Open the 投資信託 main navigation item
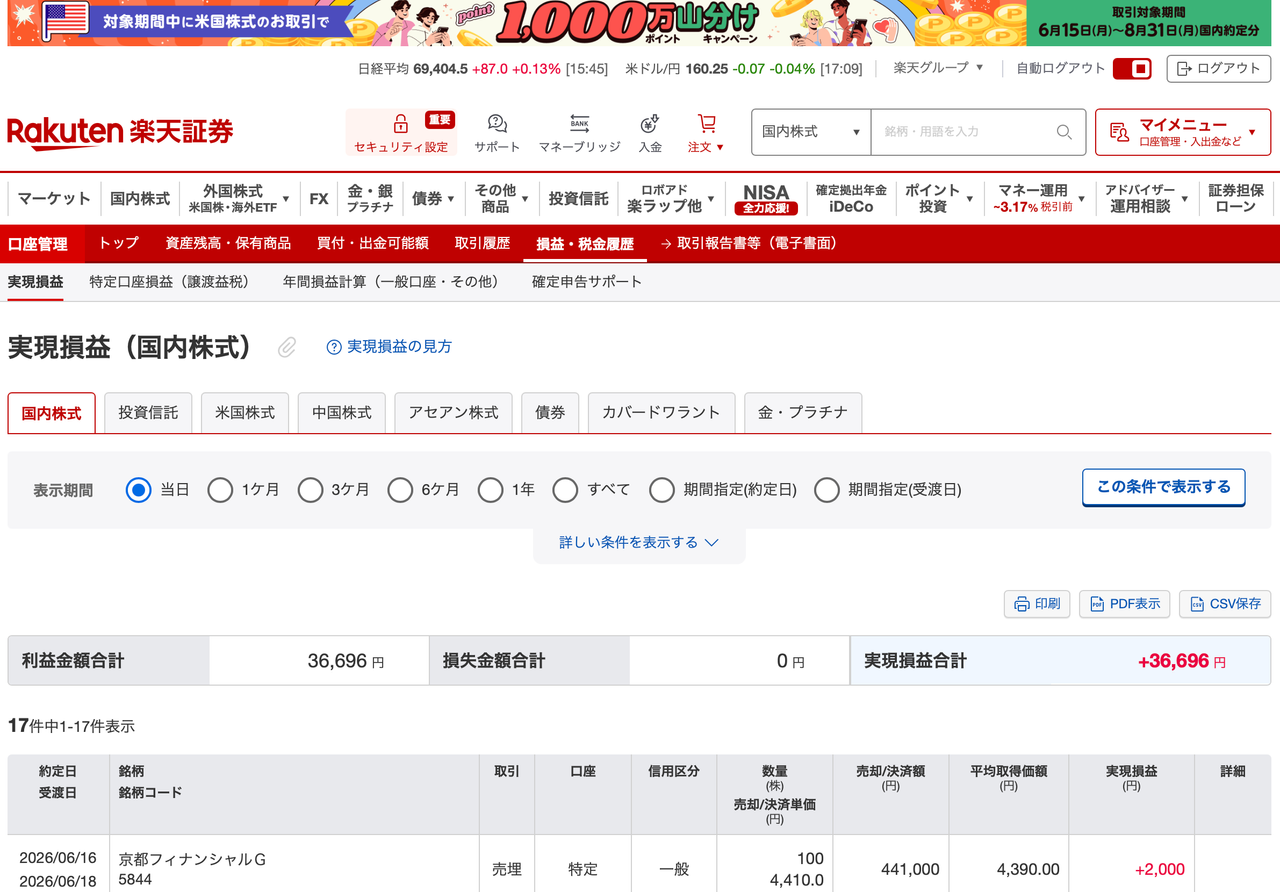This screenshot has width=1280, height=892. pyautogui.click(x=578, y=198)
